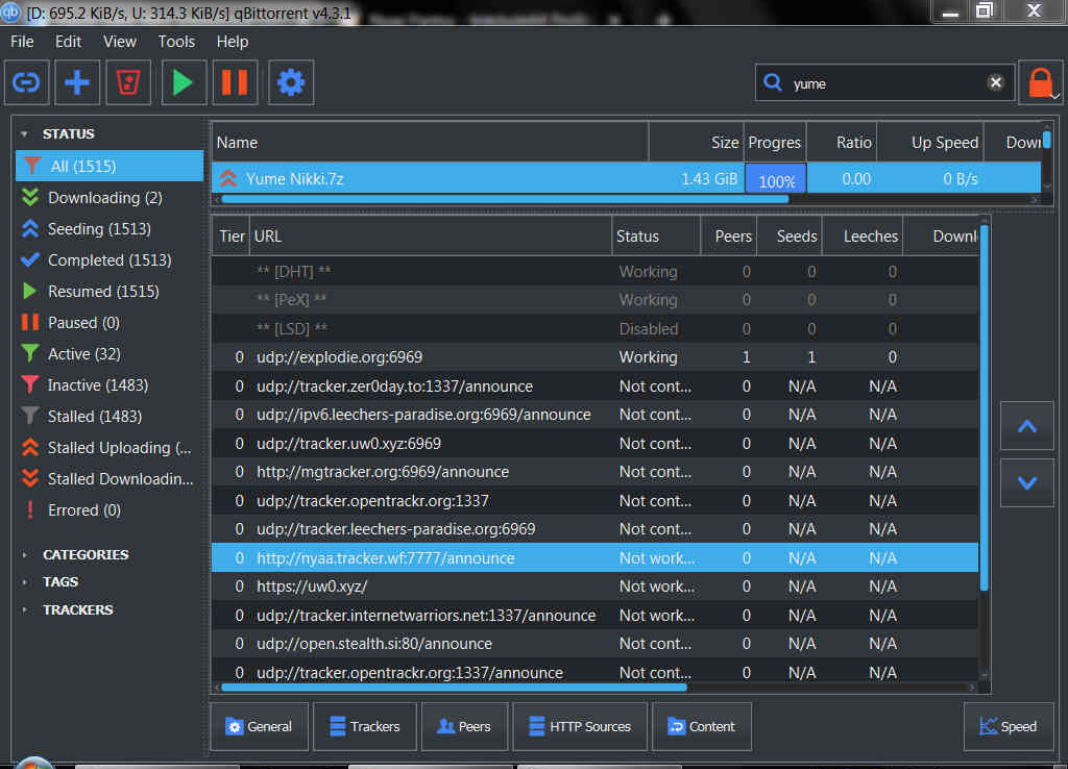
Task: Open the Help menu
Action: click(x=232, y=42)
